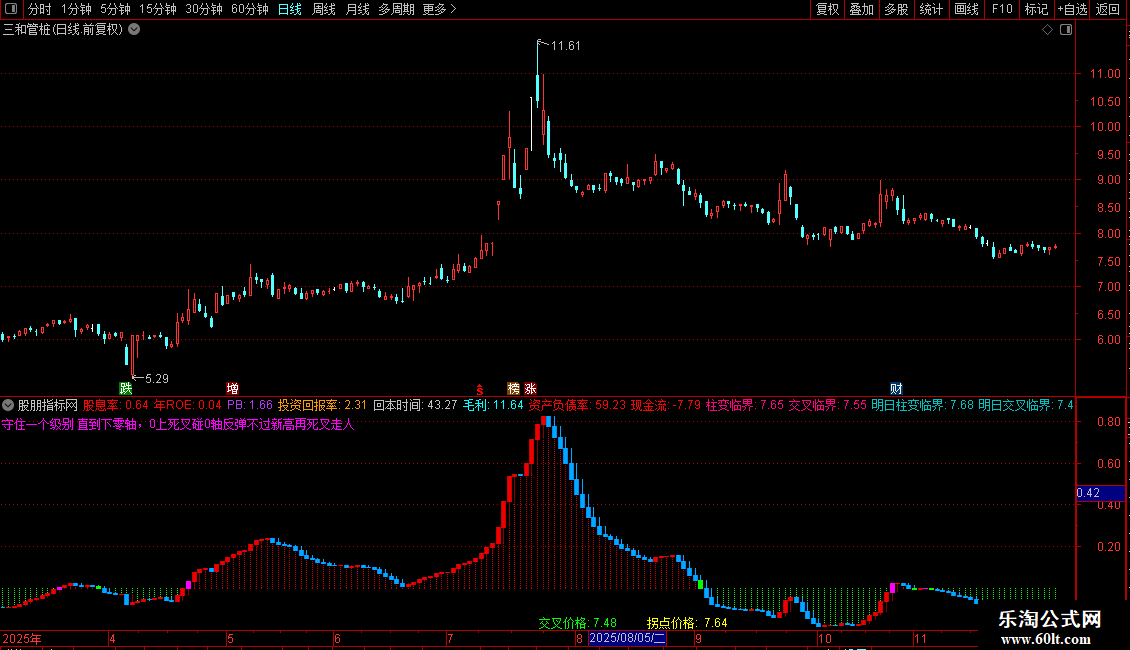Viewport: 1130px width, 650px height.
Task: Click the 复权 adjustment button
Action: tap(827, 9)
